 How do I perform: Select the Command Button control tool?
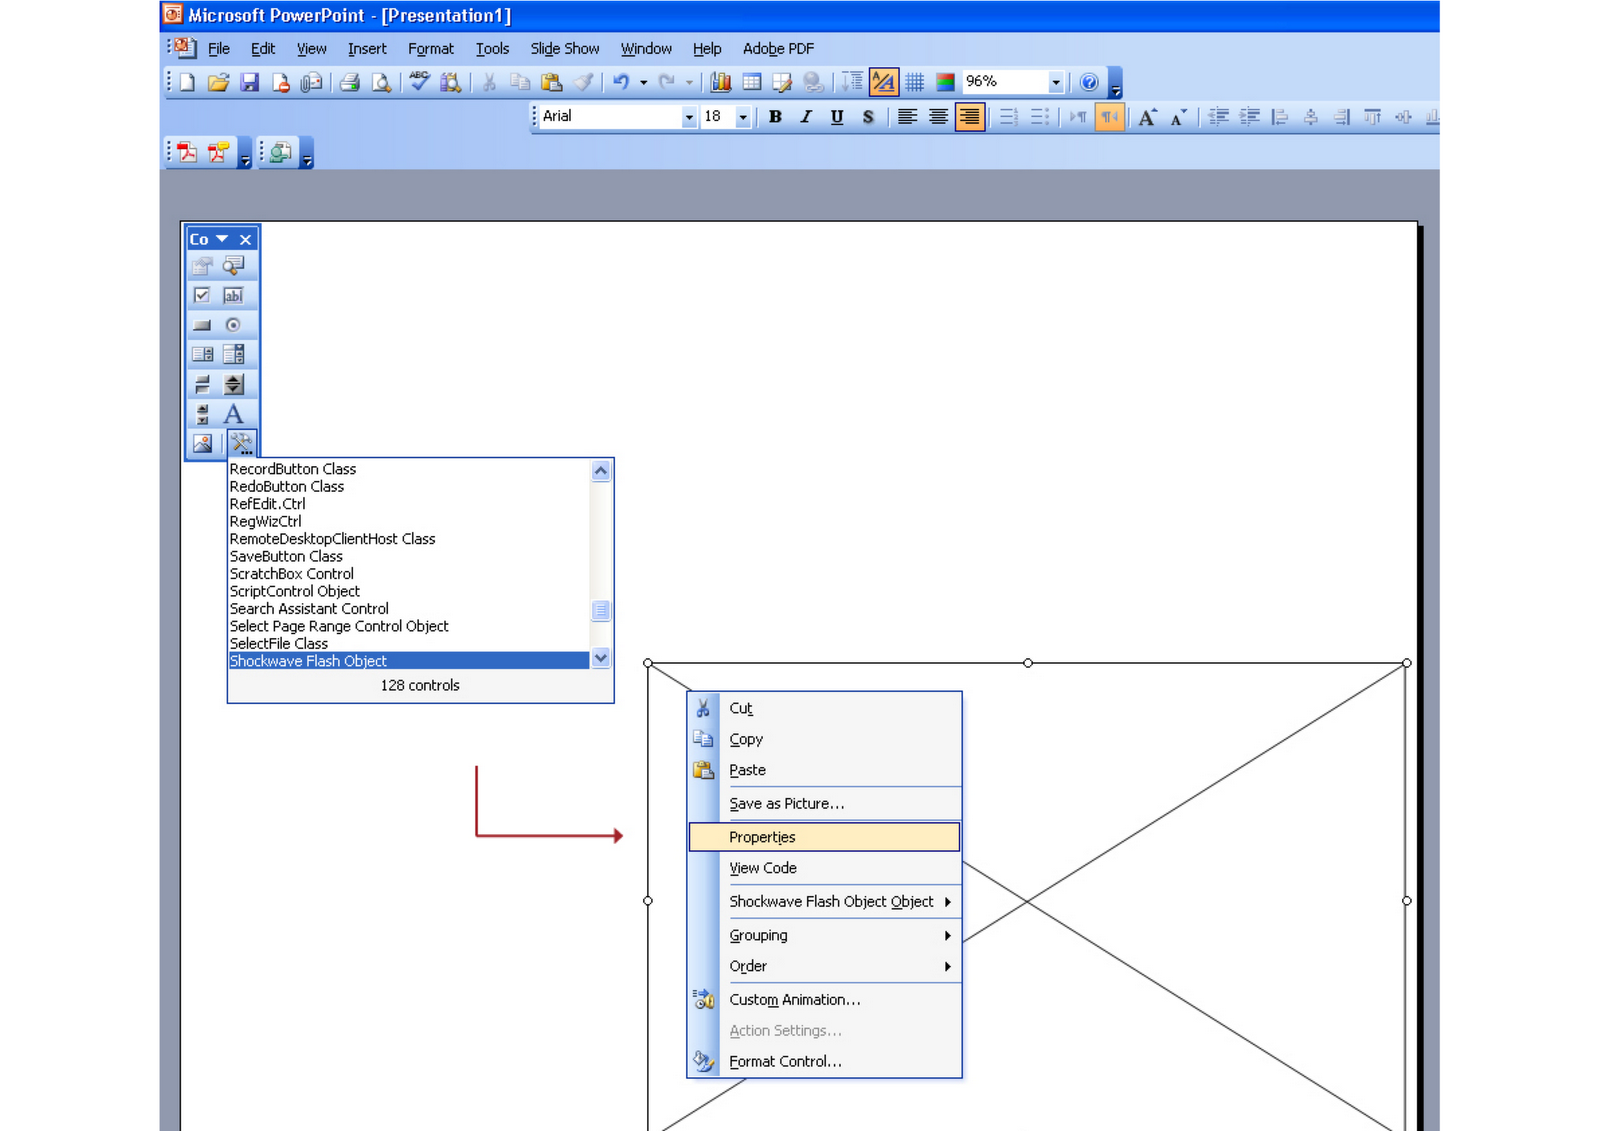click(x=202, y=325)
